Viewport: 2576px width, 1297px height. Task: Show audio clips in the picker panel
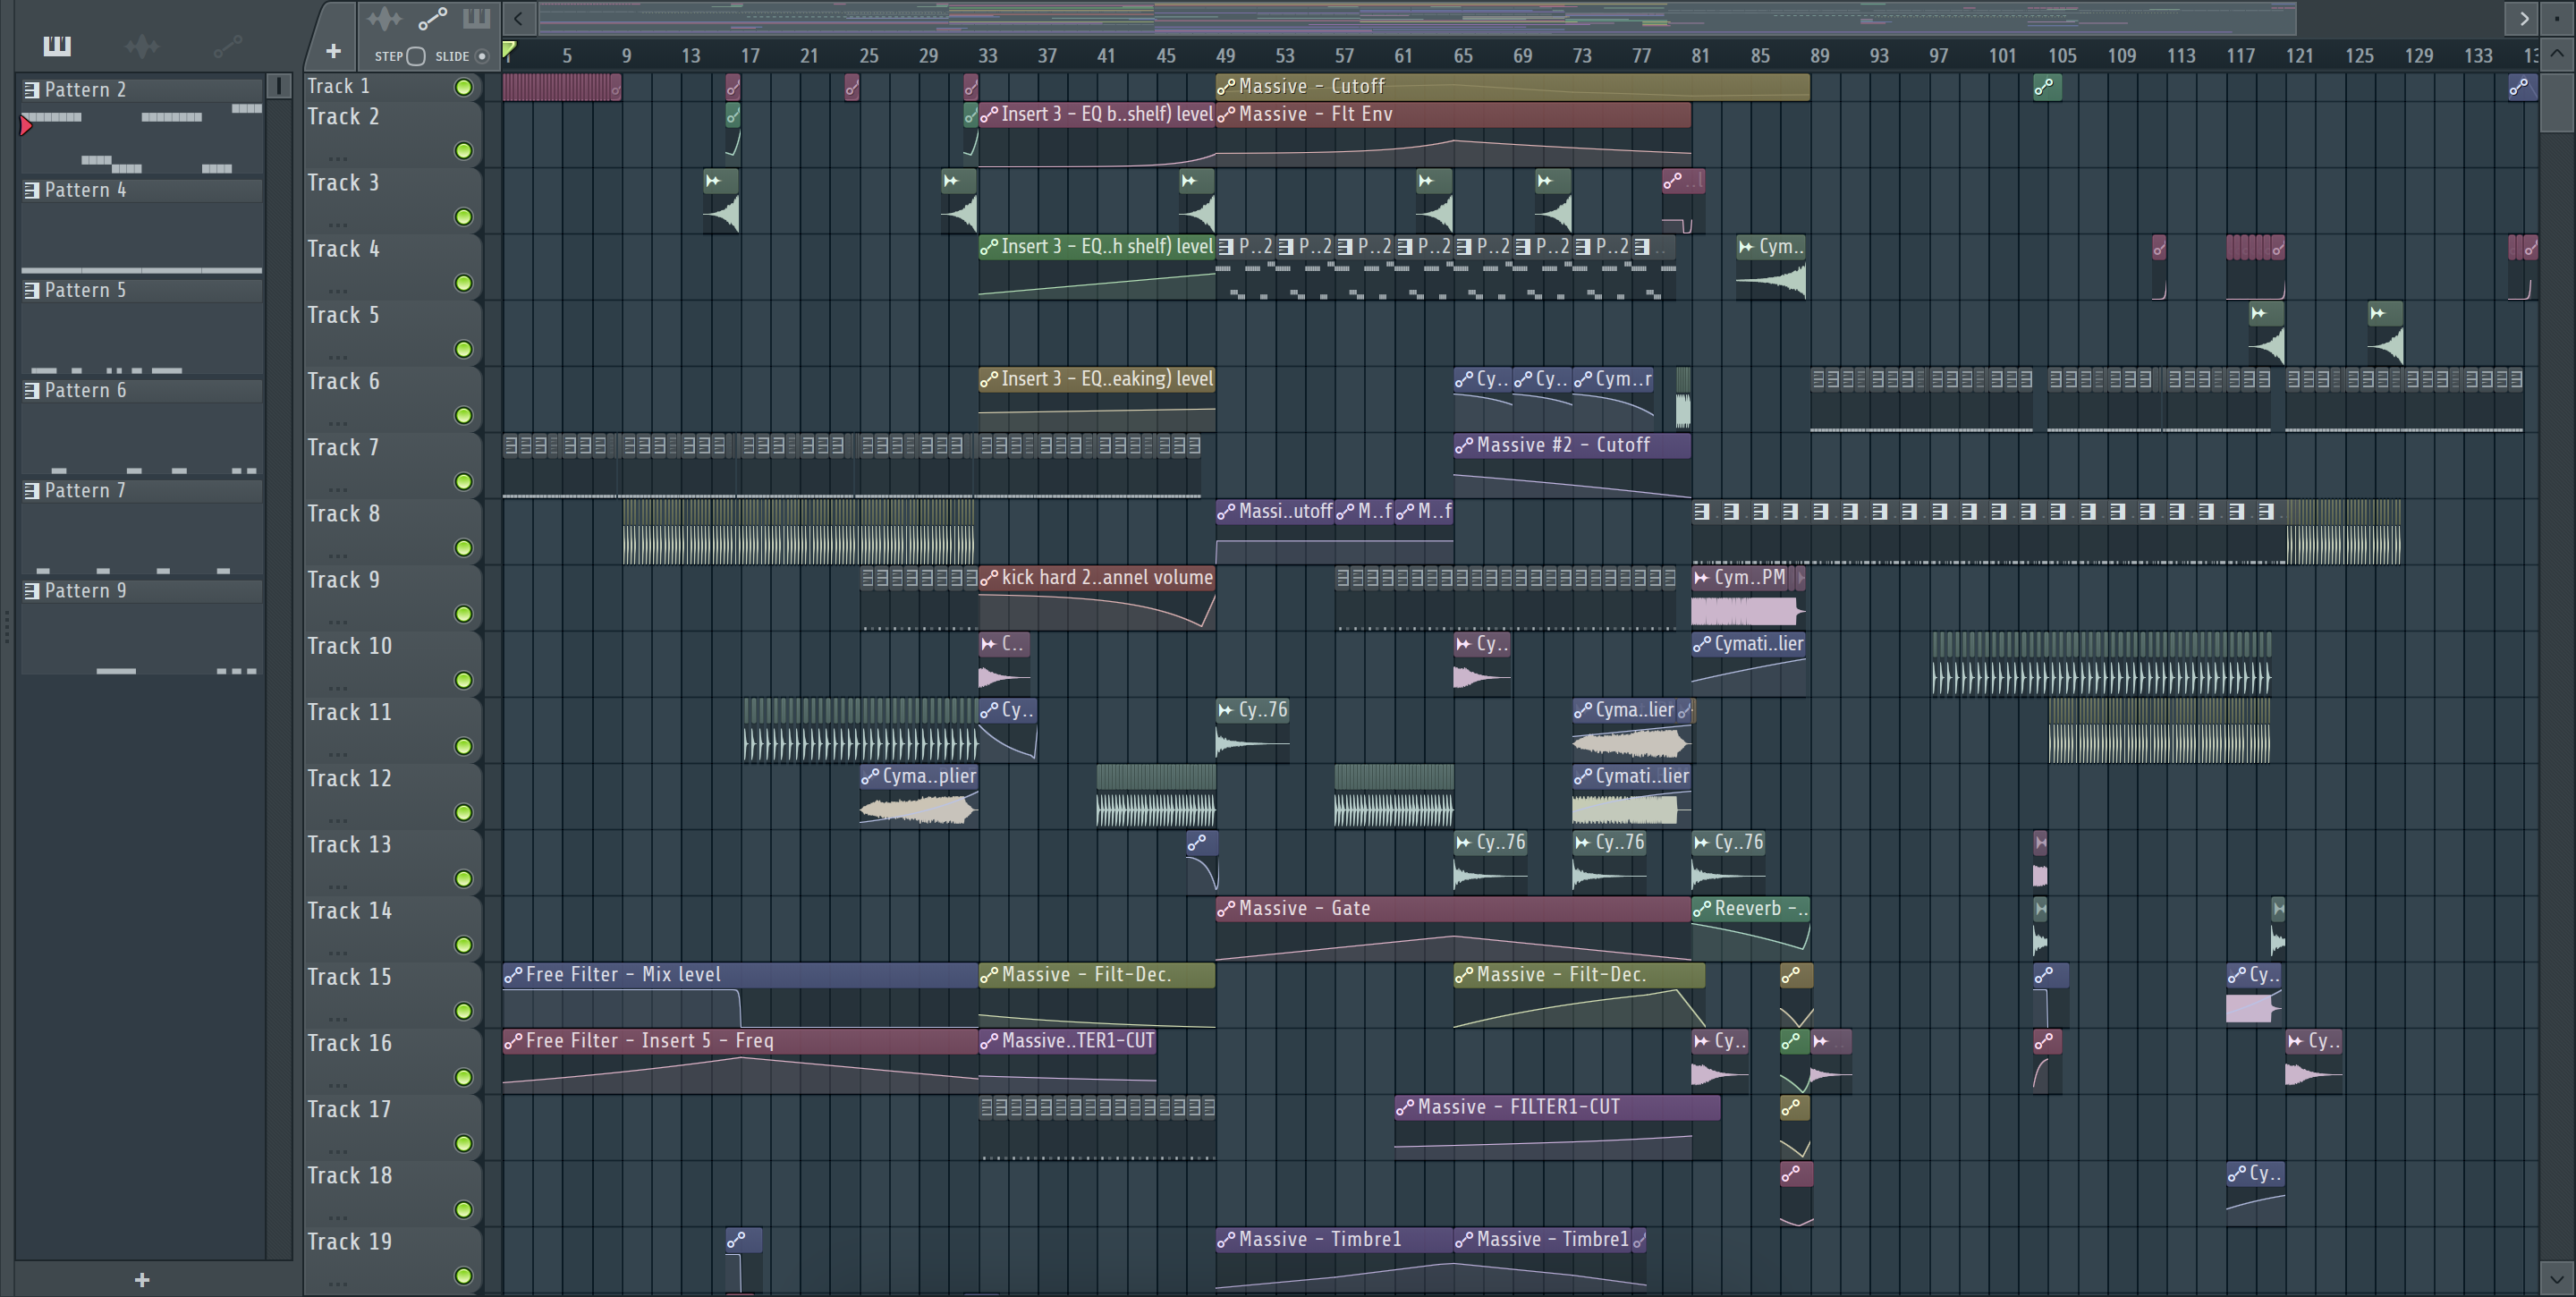[x=142, y=46]
